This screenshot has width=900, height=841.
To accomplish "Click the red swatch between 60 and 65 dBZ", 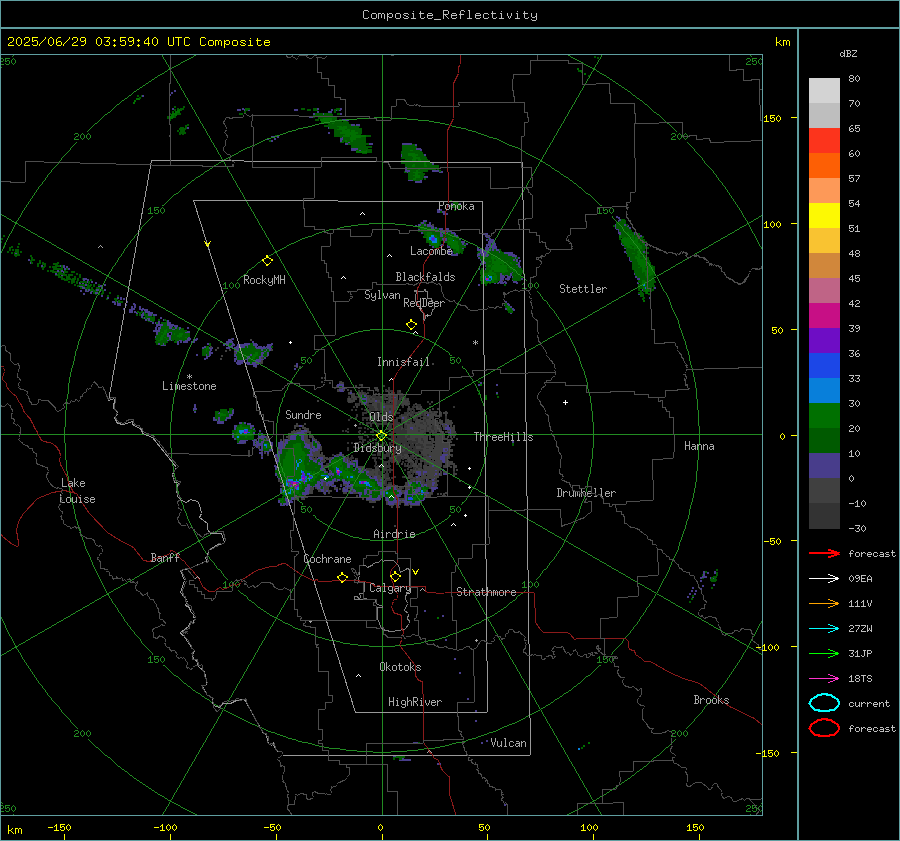I will coord(824,141).
